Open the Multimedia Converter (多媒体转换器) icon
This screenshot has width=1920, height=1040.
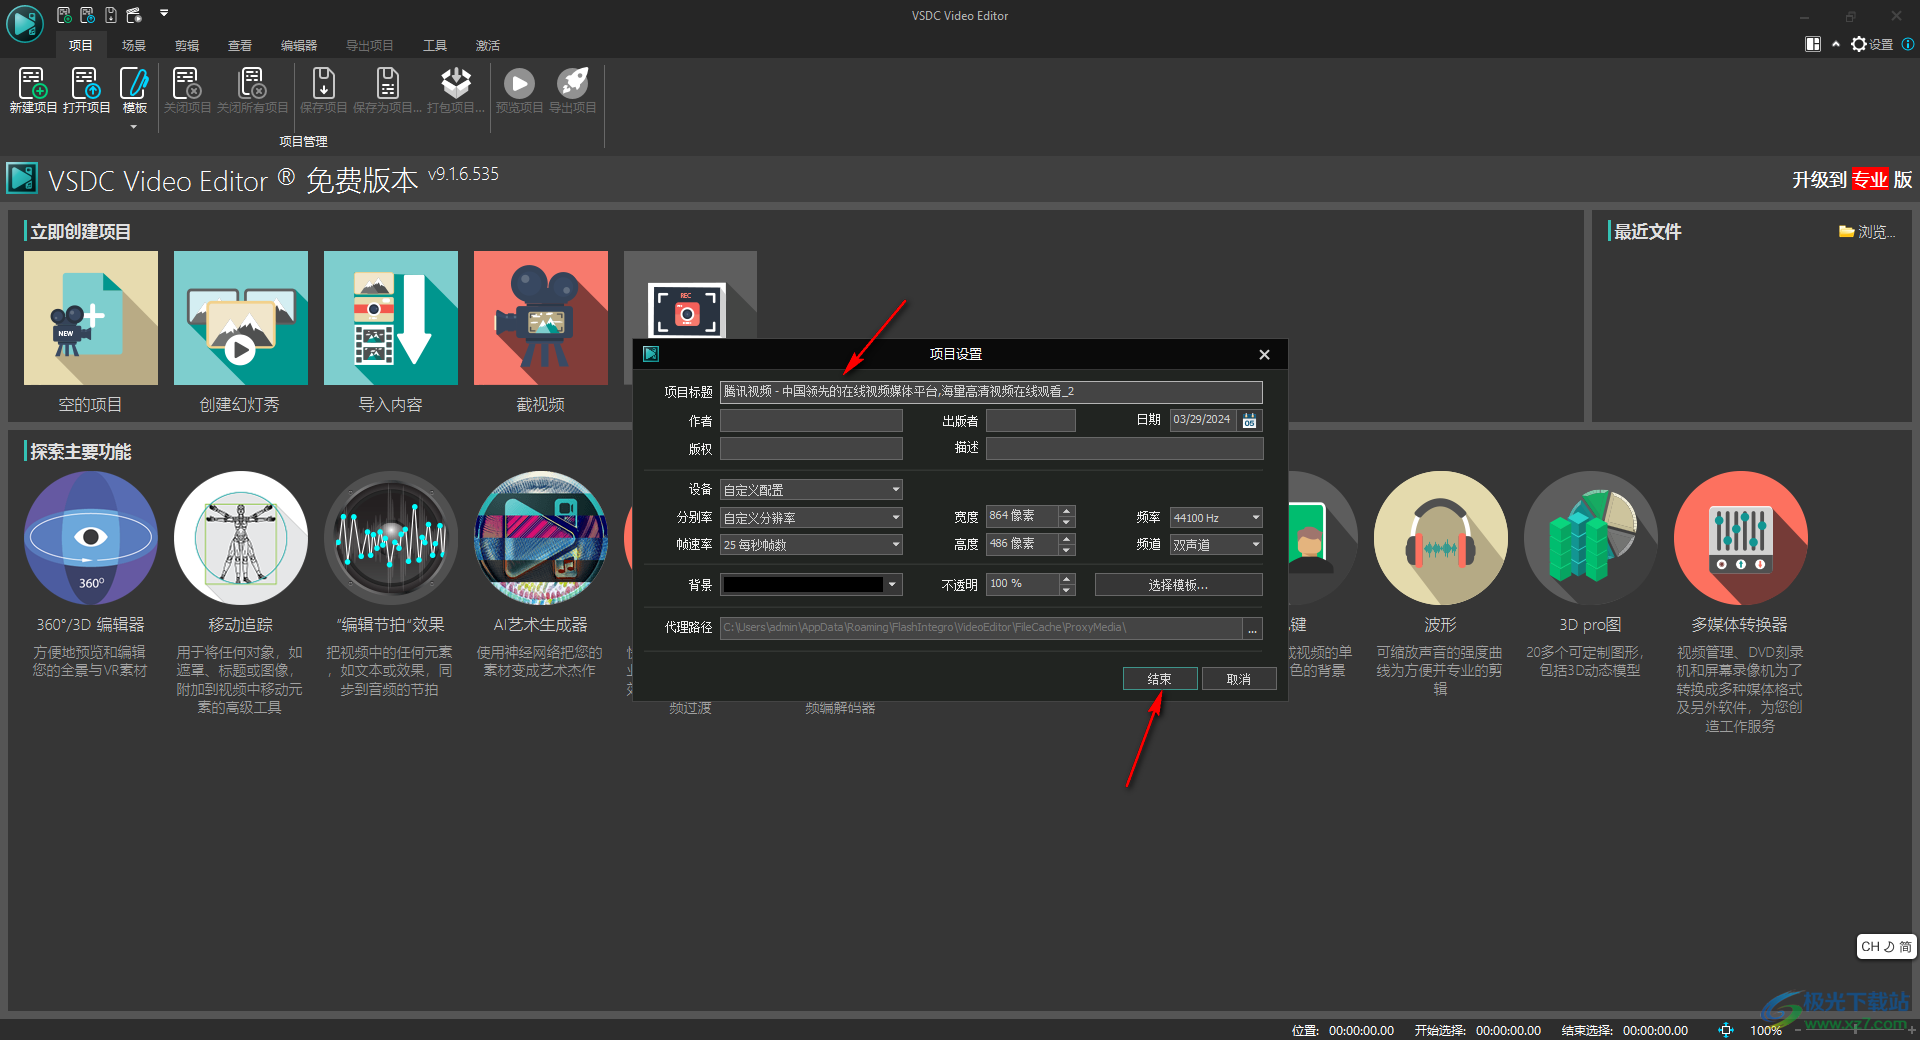(1740, 538)
